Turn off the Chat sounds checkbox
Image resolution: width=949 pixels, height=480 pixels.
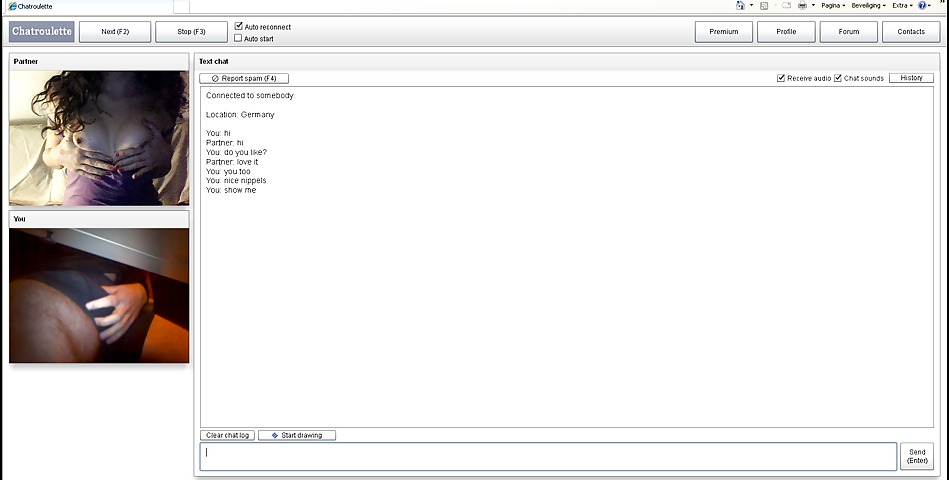tap(838, 78)
